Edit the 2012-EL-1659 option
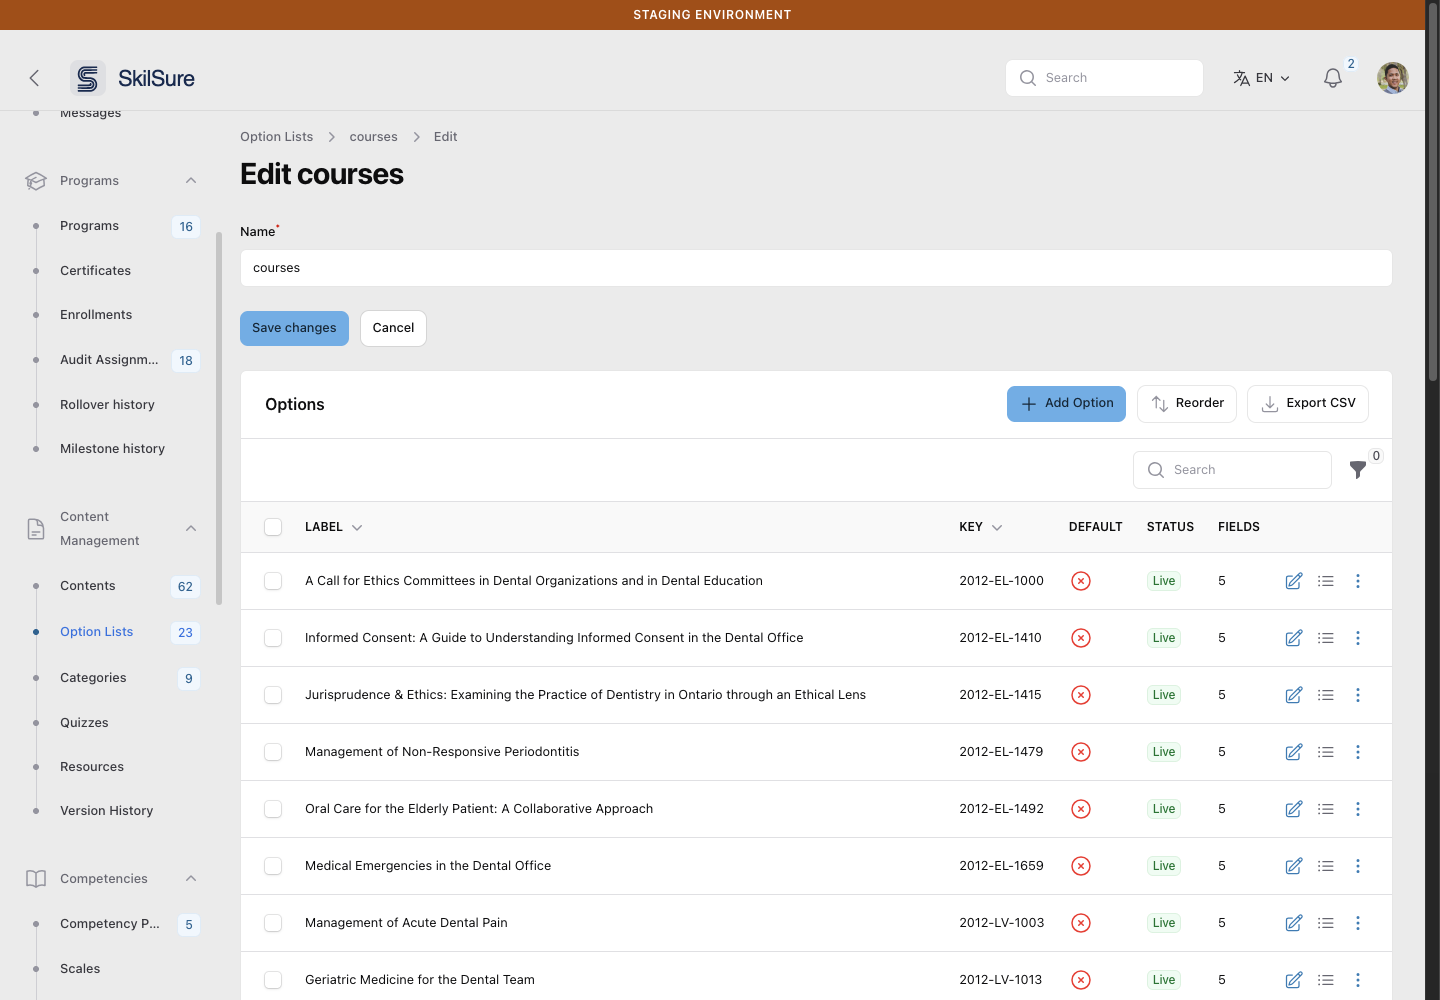Viewport: 1440px width, 1000px height. (x=1294, y=866)
